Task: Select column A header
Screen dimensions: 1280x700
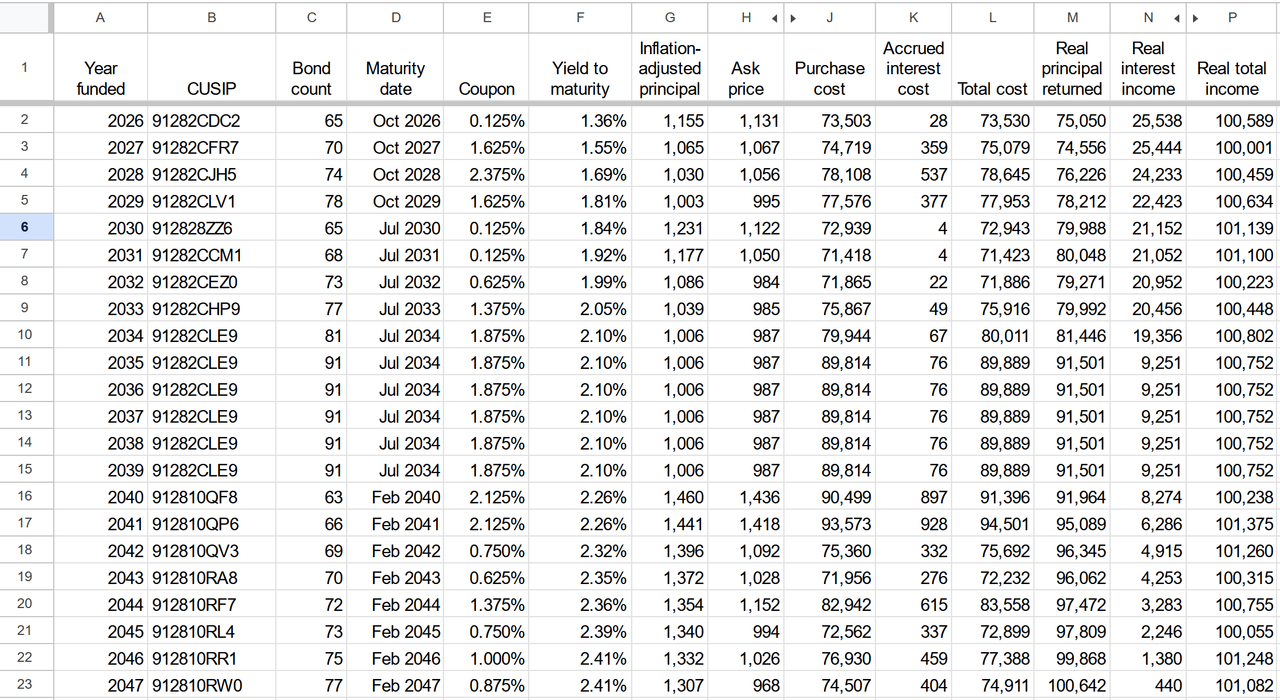Action: coord(100,17)
